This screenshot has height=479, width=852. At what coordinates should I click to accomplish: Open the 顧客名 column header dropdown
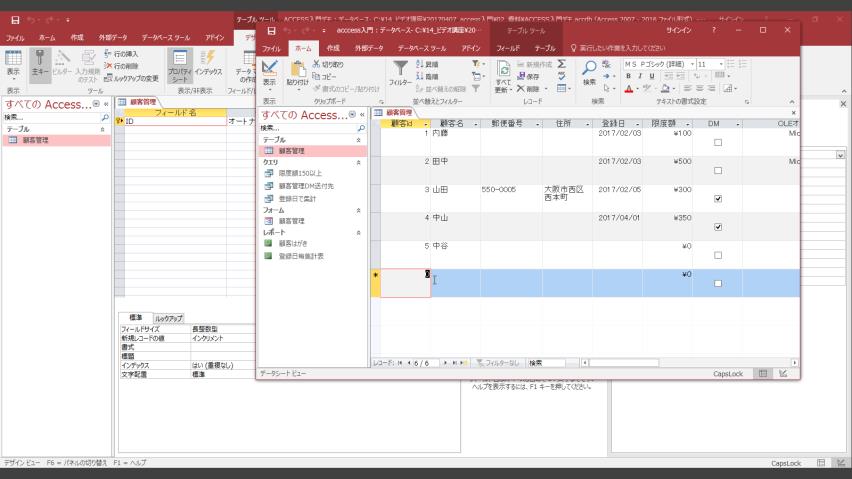tap(475, 124)
